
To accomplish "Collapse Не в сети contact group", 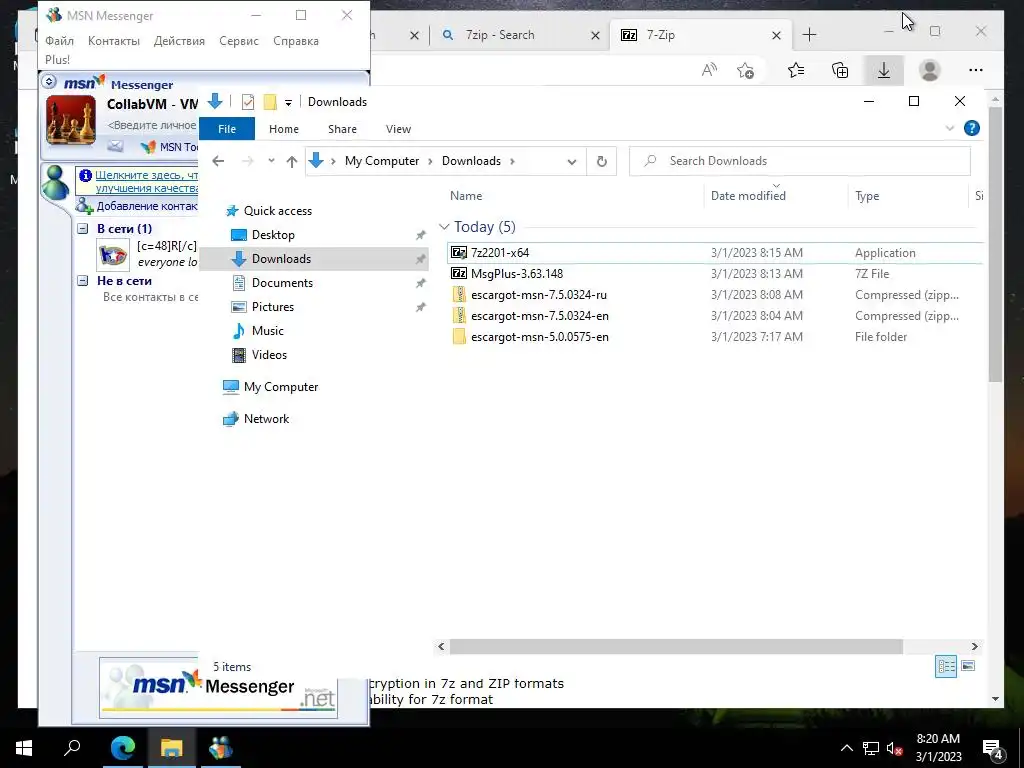I will point(83,281).
